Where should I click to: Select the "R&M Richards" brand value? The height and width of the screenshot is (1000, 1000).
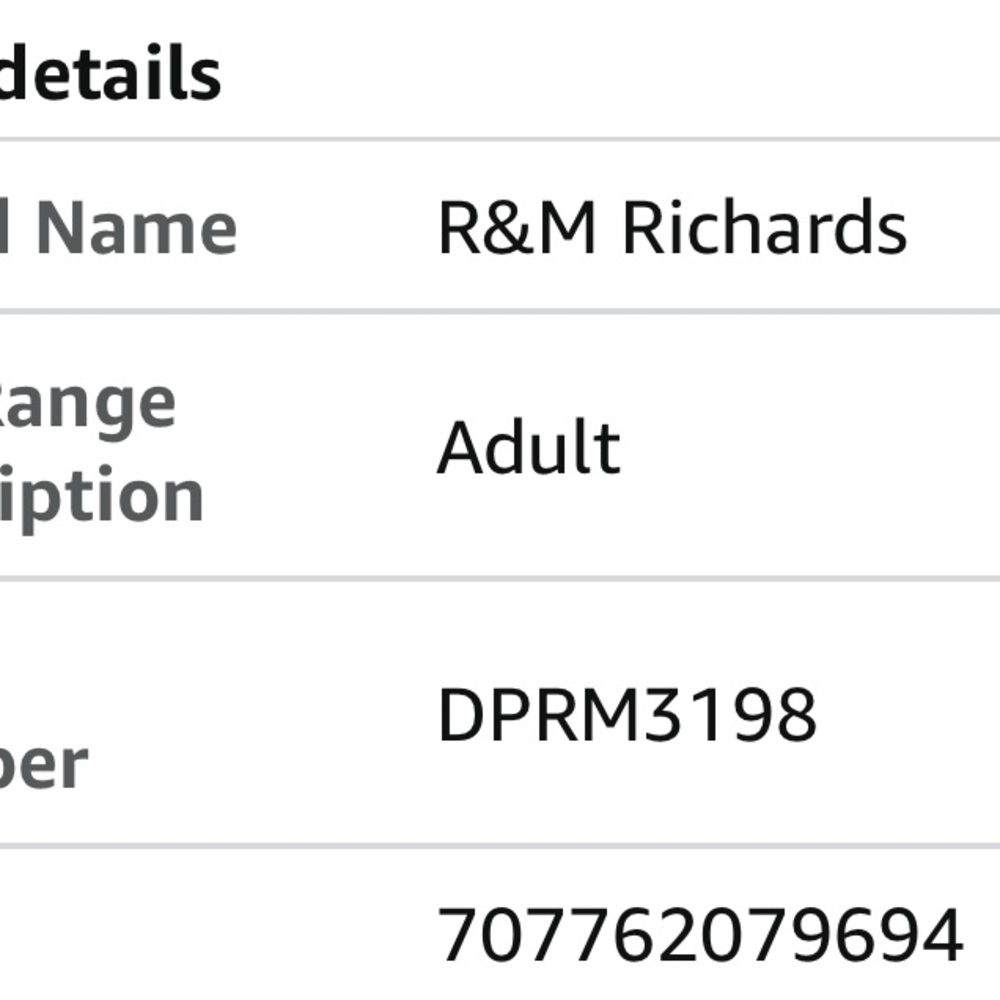pyautogui.click(x=671, y=228)
